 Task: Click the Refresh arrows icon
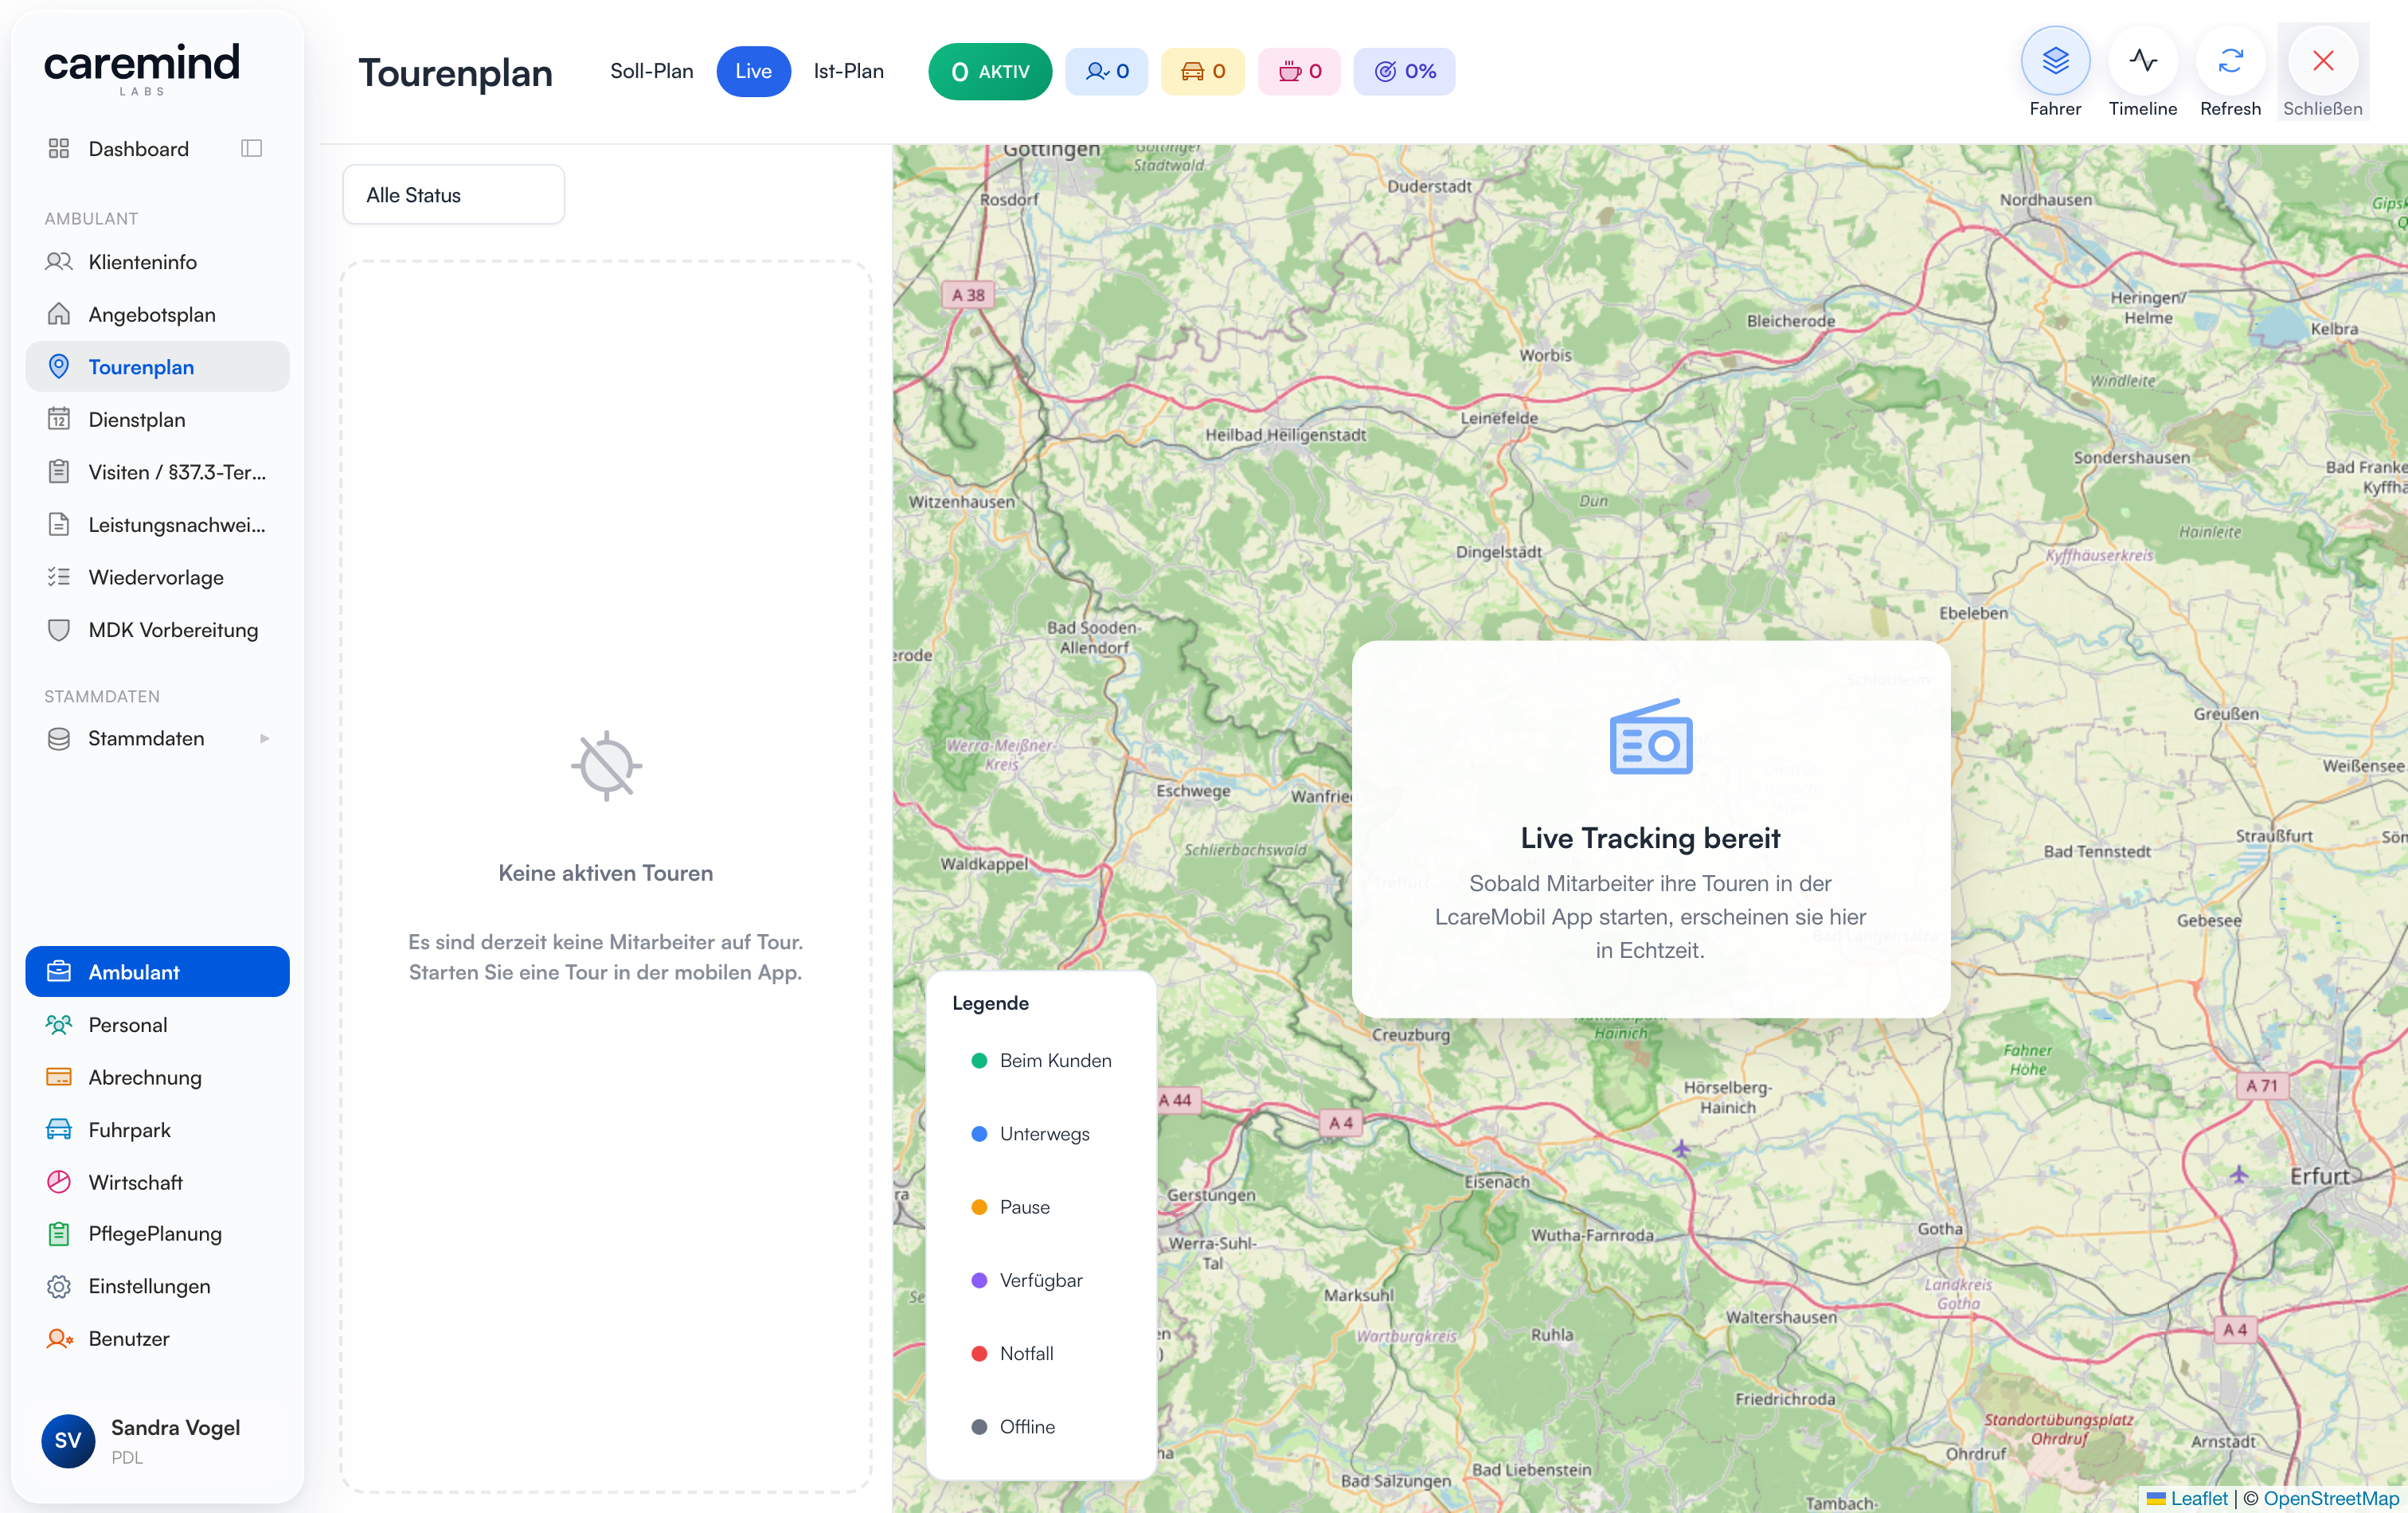pos(2230,61)
